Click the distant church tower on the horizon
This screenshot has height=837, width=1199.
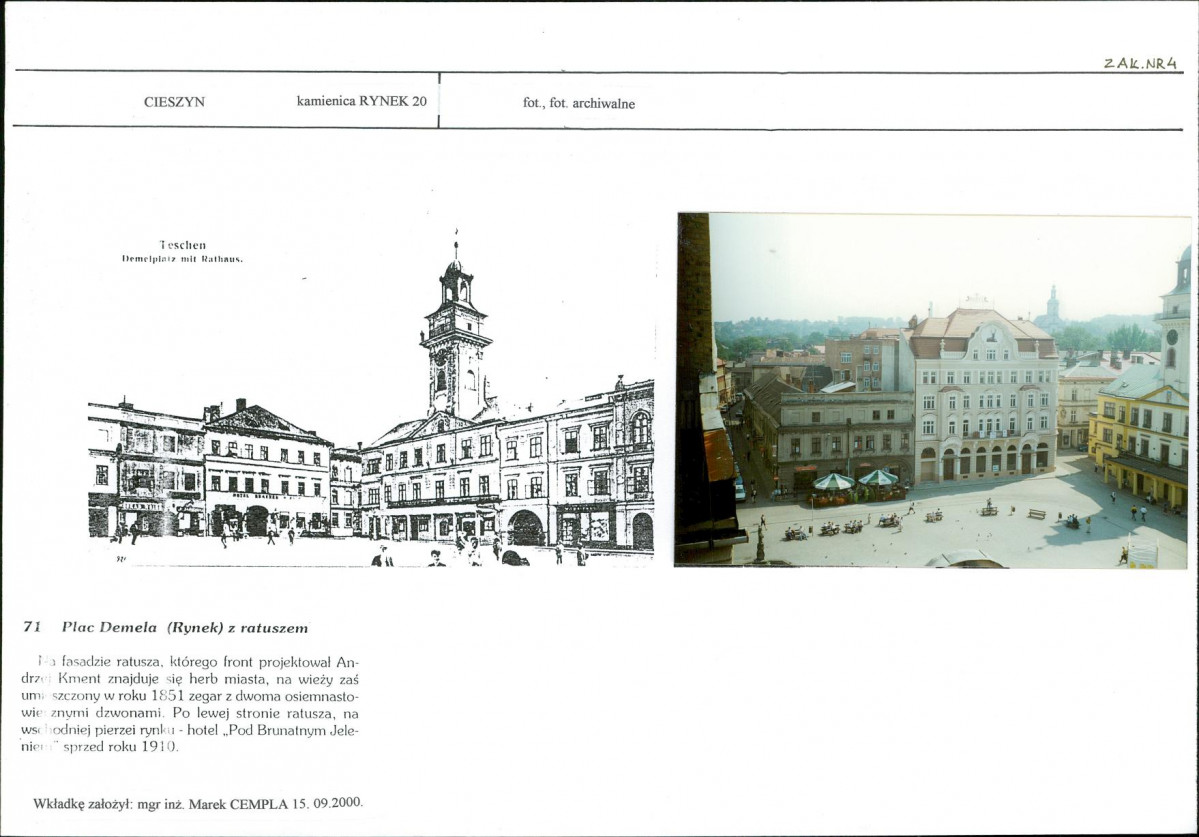(x=1053, y=305)
